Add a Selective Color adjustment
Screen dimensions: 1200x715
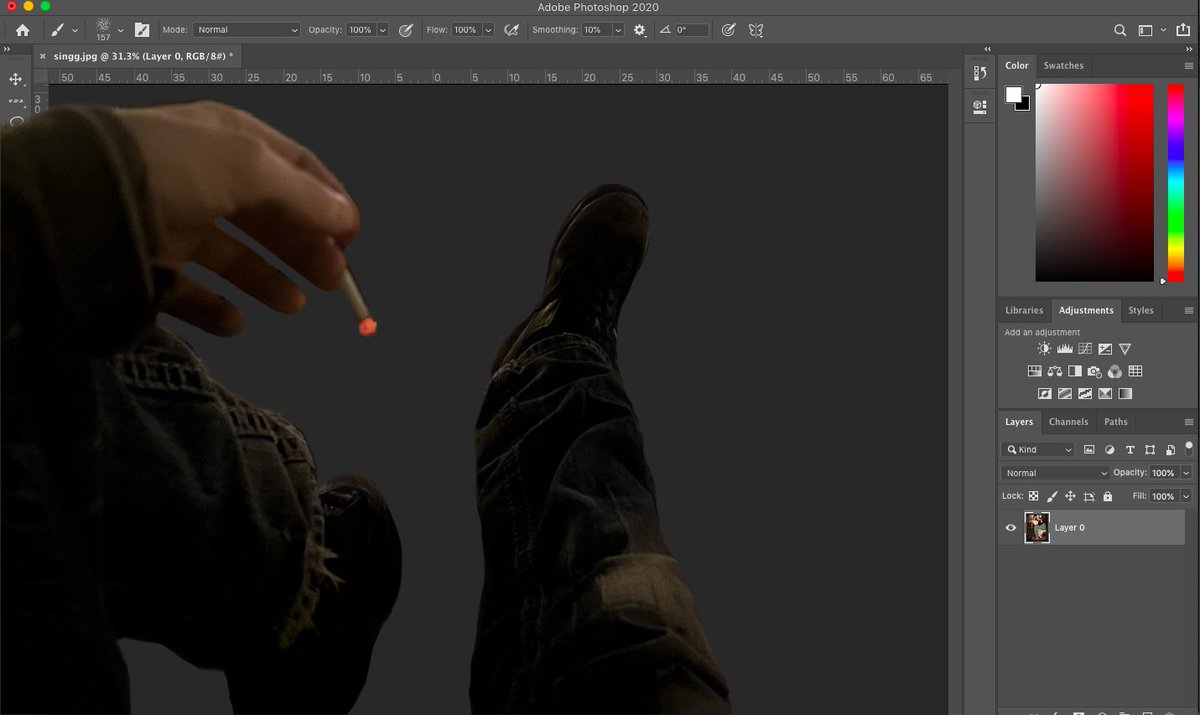coord(1104,394)
